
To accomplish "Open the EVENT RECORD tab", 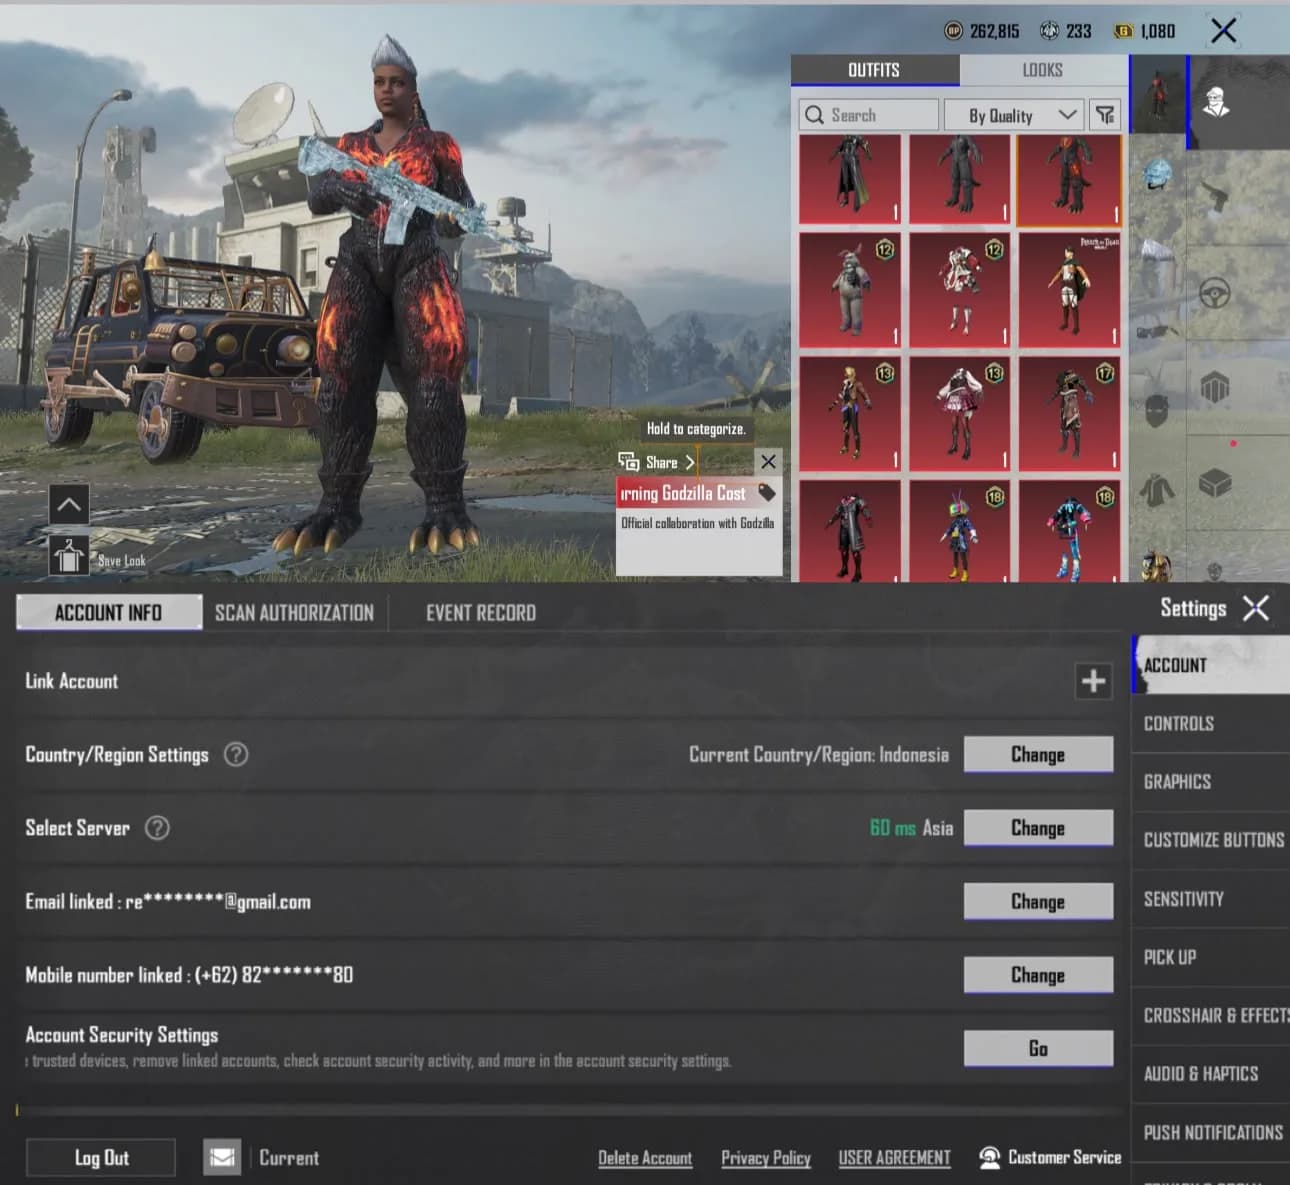I will coord(481,613).
